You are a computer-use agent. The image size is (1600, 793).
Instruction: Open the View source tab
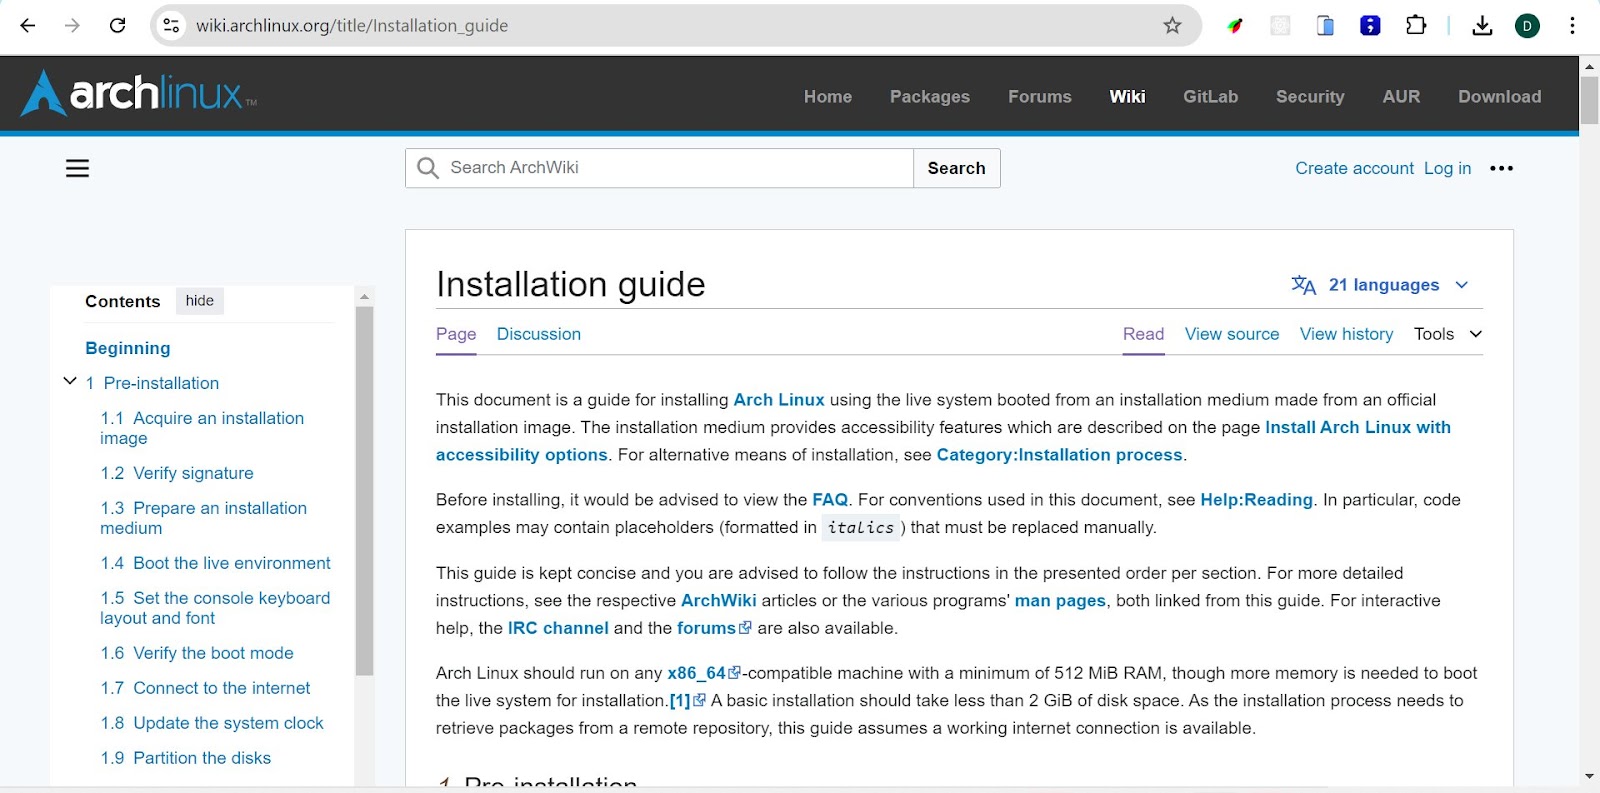(1232, 334)
